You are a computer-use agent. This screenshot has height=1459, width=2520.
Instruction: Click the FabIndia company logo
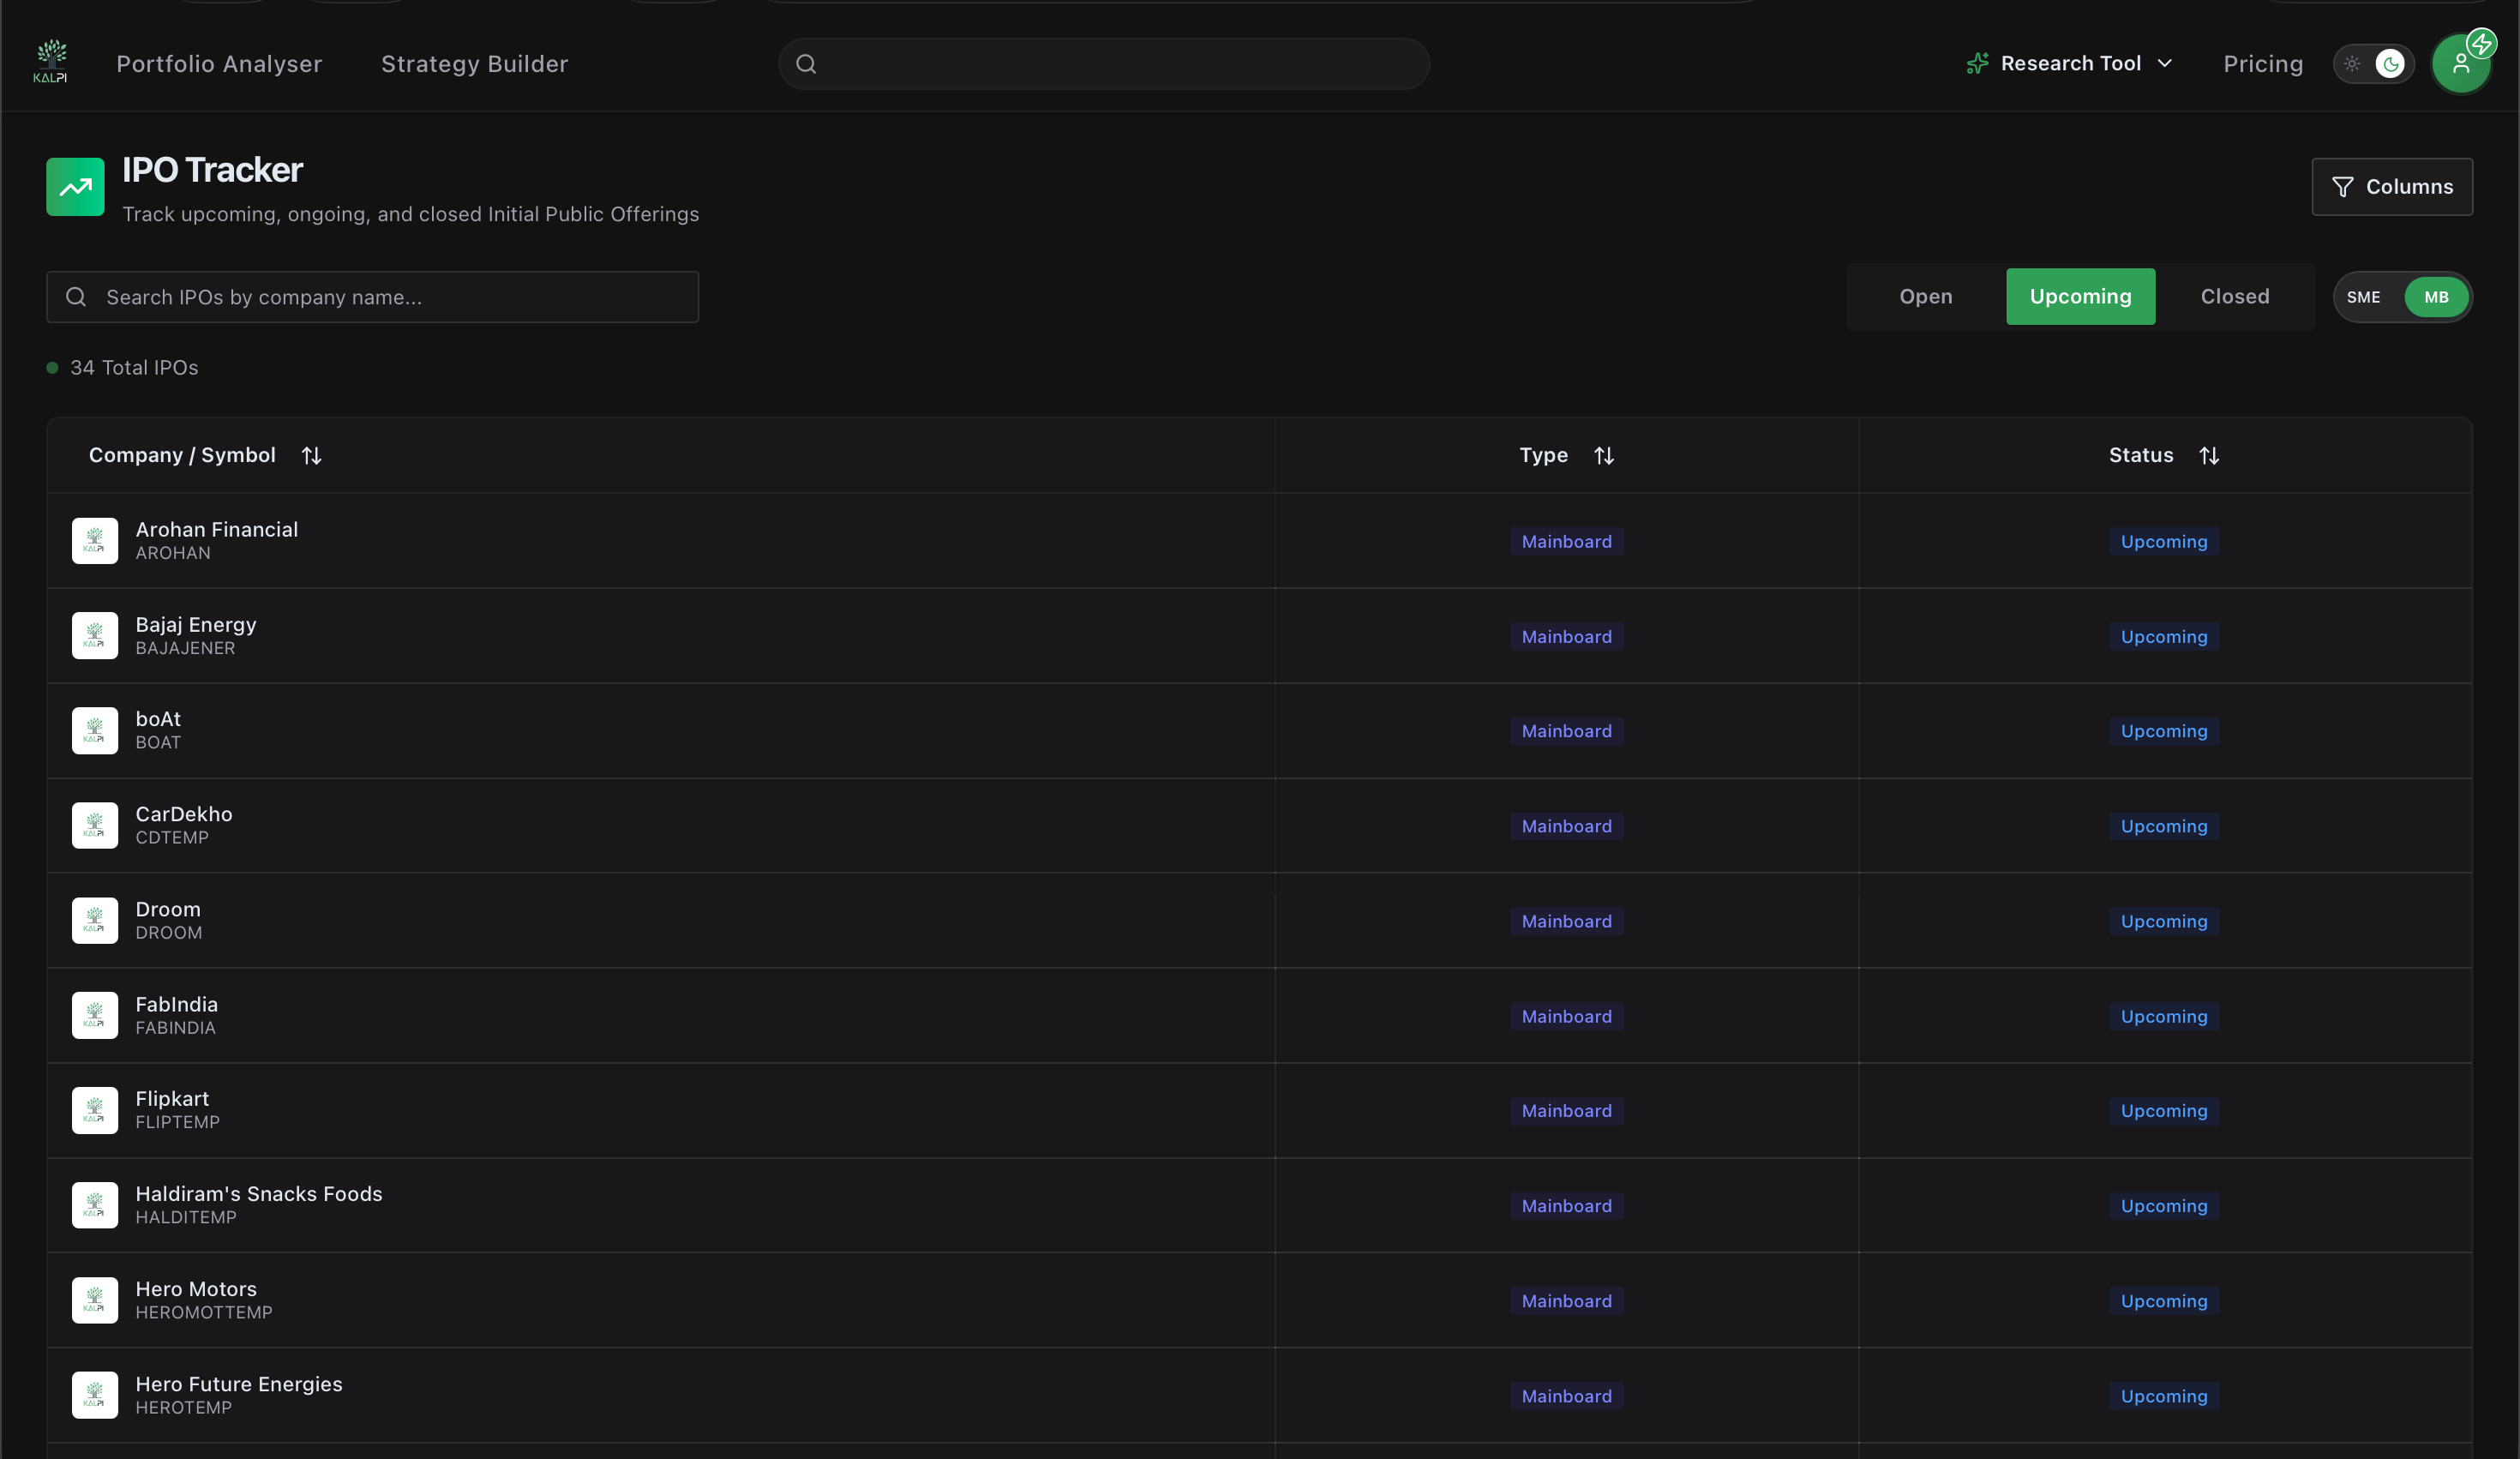tap(95, 1016)
